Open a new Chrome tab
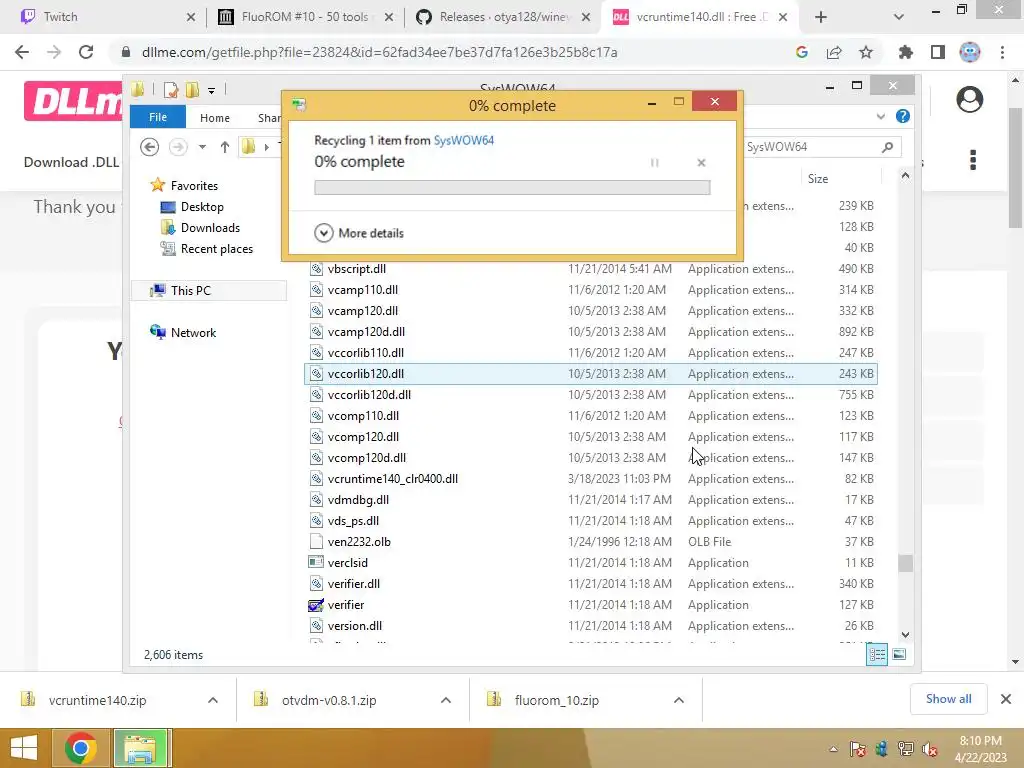 (x=821, y=17)
